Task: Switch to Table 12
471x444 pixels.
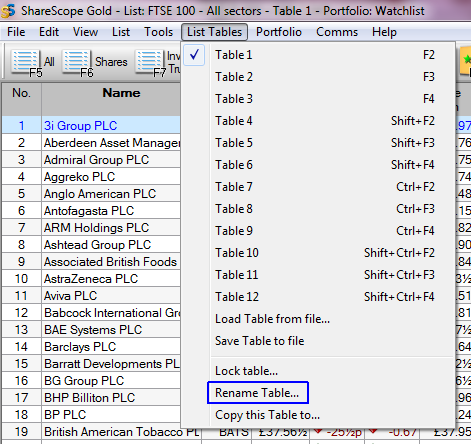Action: 318,297
